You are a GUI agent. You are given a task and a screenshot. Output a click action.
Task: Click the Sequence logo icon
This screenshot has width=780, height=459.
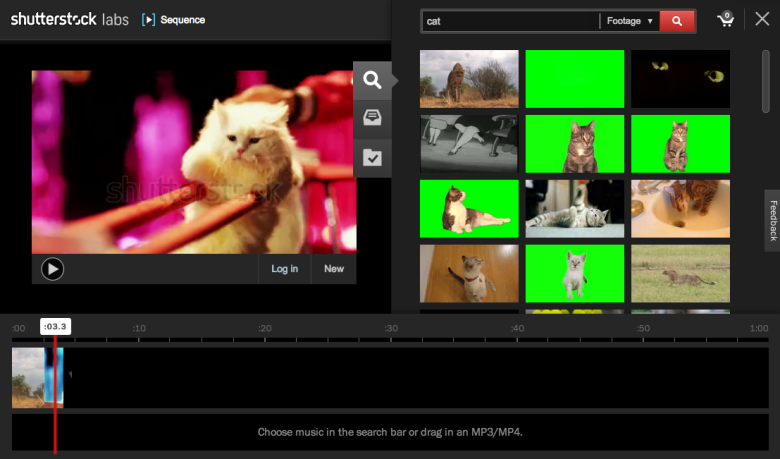point(149,19)
